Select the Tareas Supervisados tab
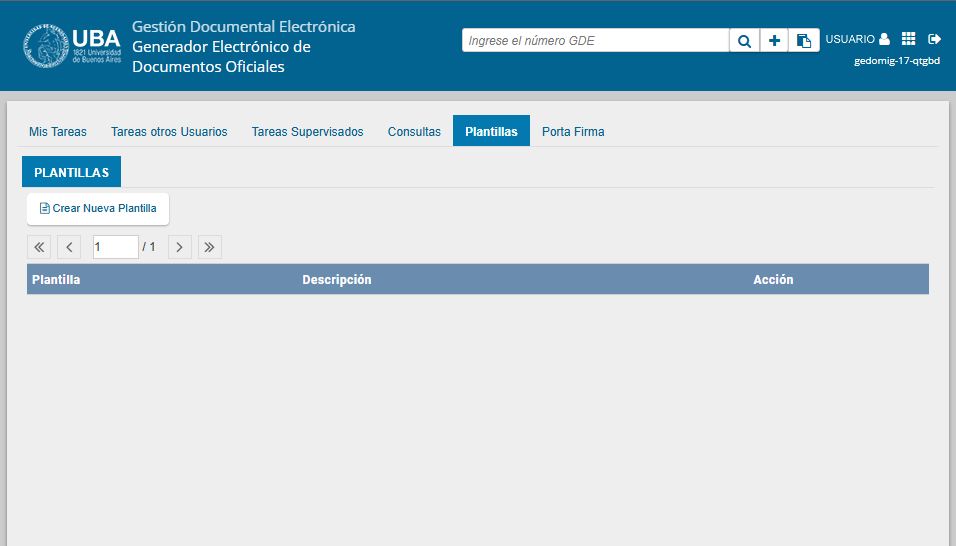 click(x=307, y=132)
